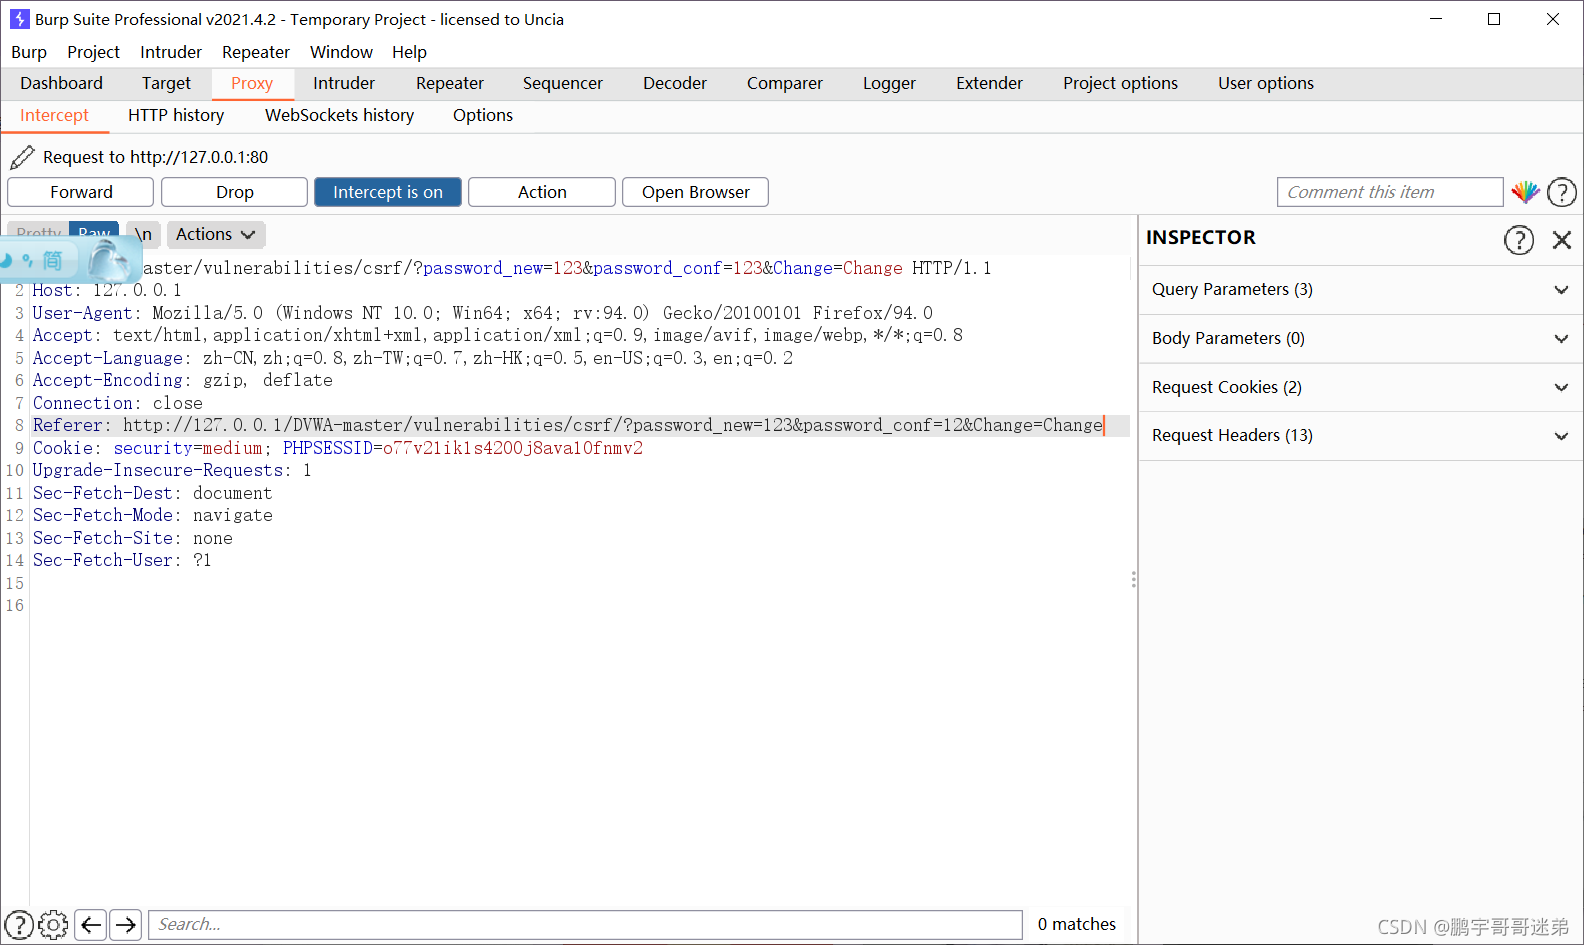This screenshot has height=945, width=1584.
Task: Click the Action button
Action: 542,192
